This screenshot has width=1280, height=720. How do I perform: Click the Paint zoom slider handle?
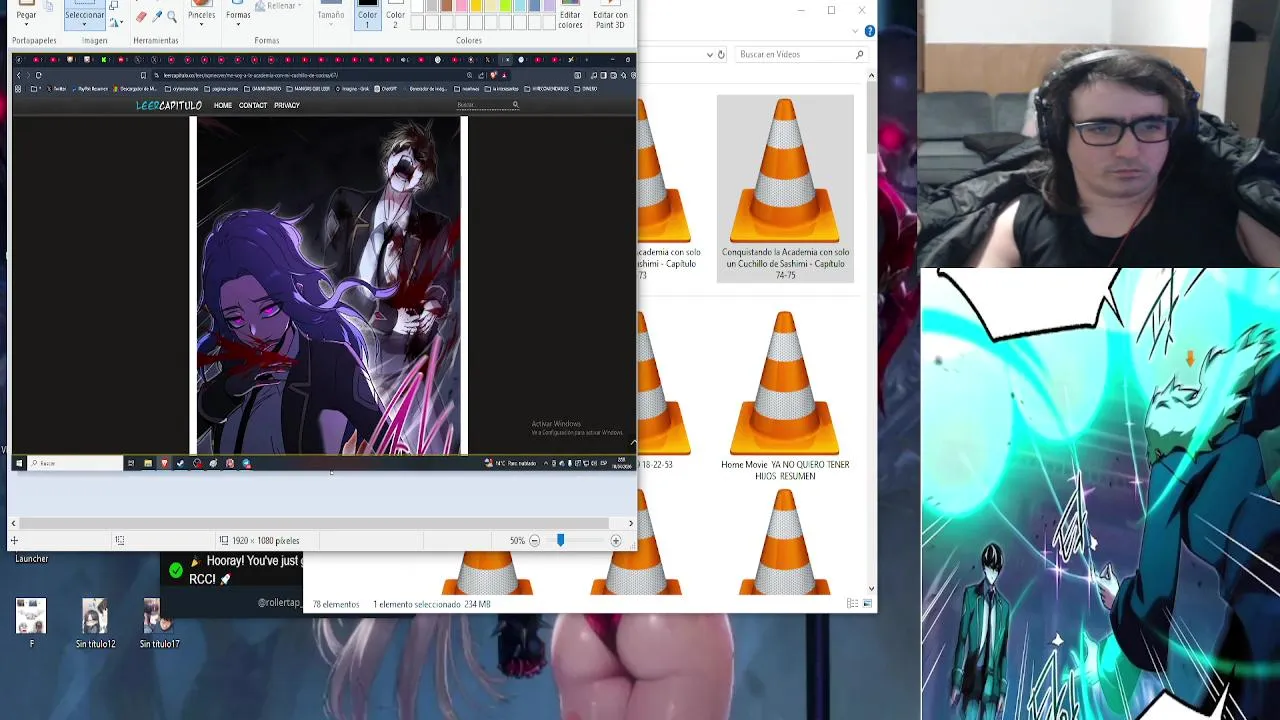(560, 541)
